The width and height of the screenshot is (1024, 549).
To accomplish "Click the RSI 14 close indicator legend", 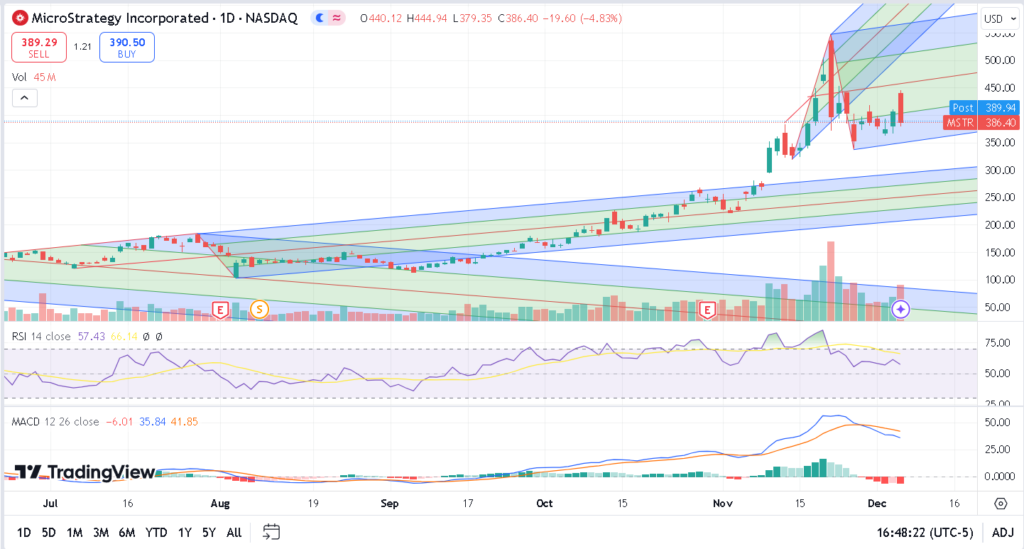I will 41,336.
